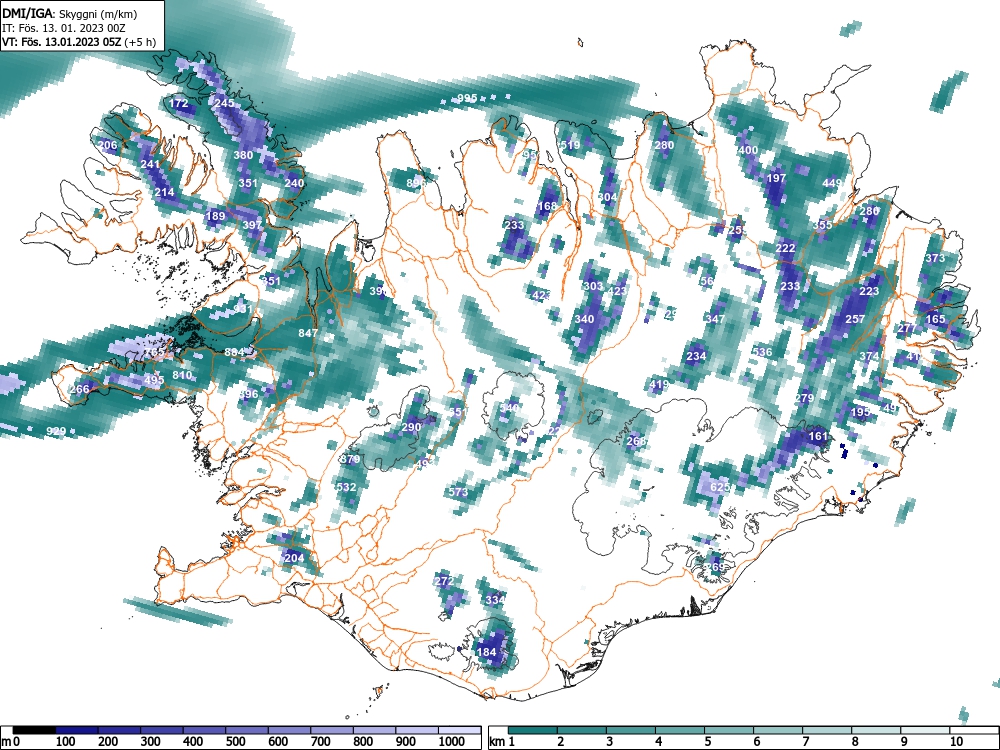This screenshot has width=1000, height=750.
Task: Click the '5' label on the km scale
Action: (707, 742)
